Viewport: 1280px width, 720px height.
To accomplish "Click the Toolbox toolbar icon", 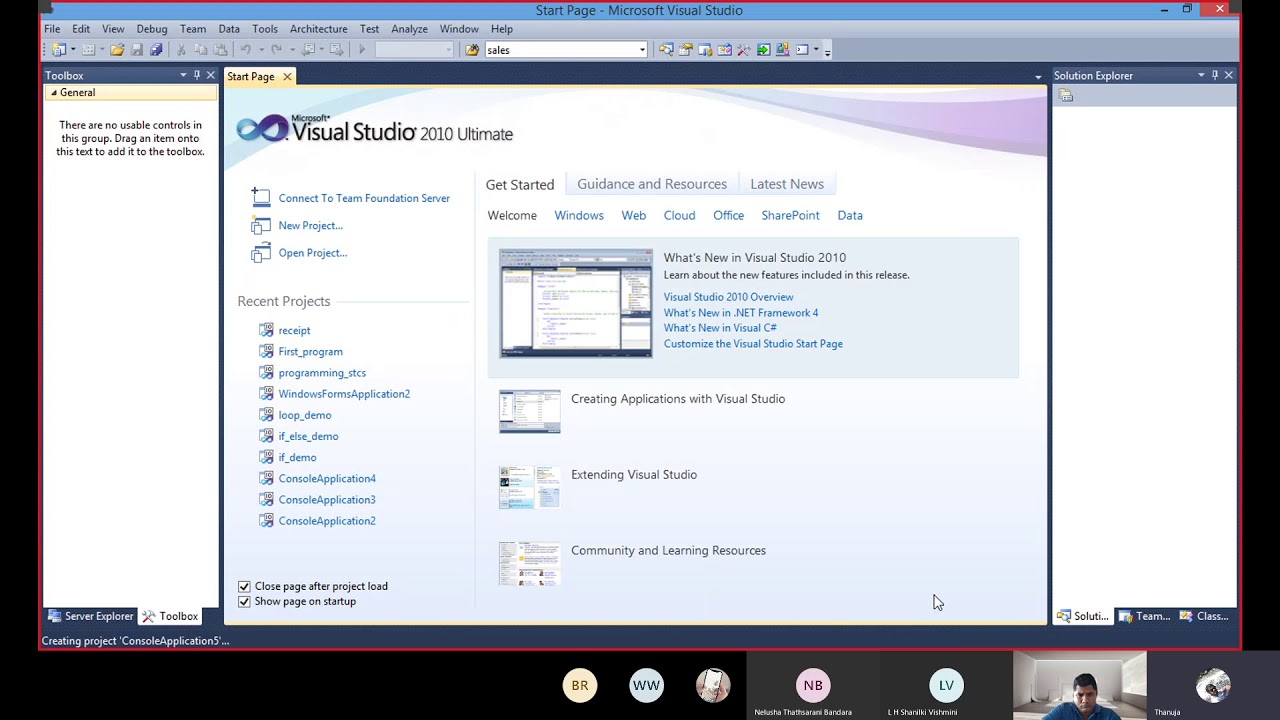I will (x=744, y=50).
